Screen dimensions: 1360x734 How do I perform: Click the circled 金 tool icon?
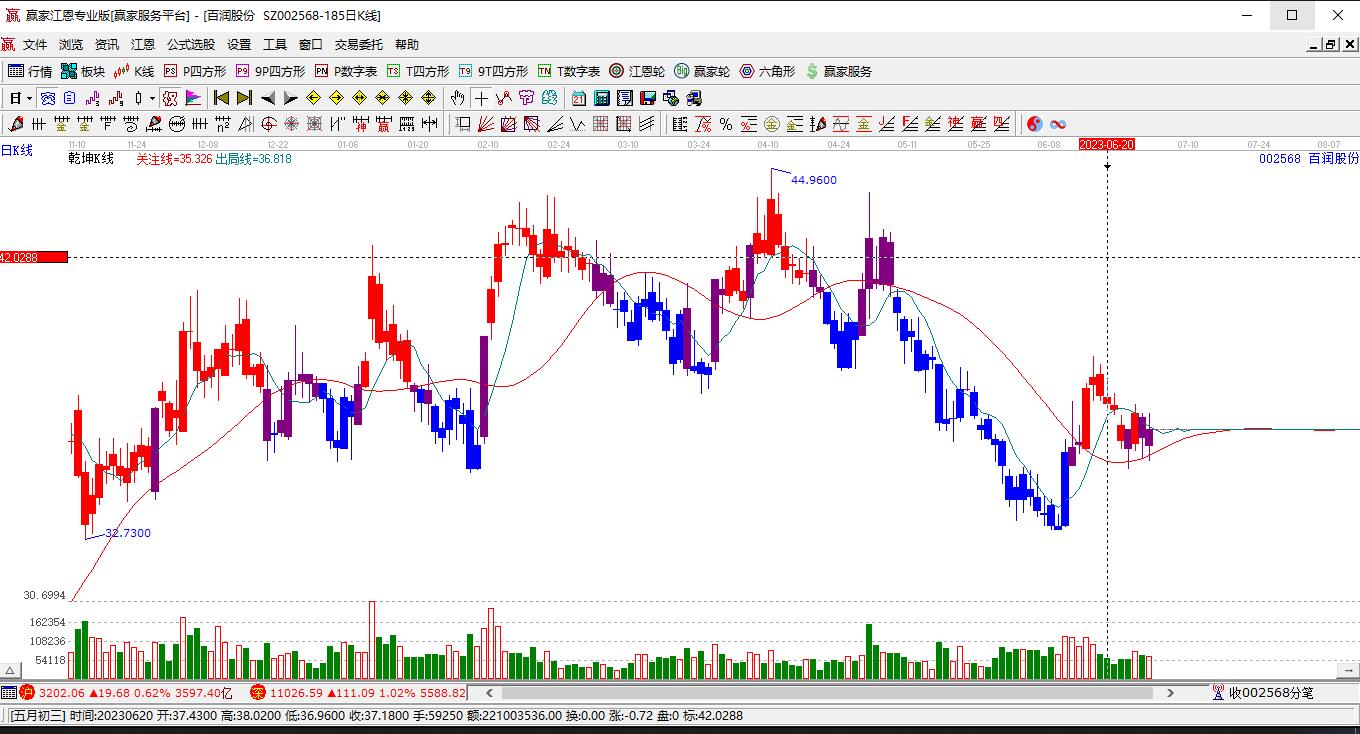coord(772,124)
